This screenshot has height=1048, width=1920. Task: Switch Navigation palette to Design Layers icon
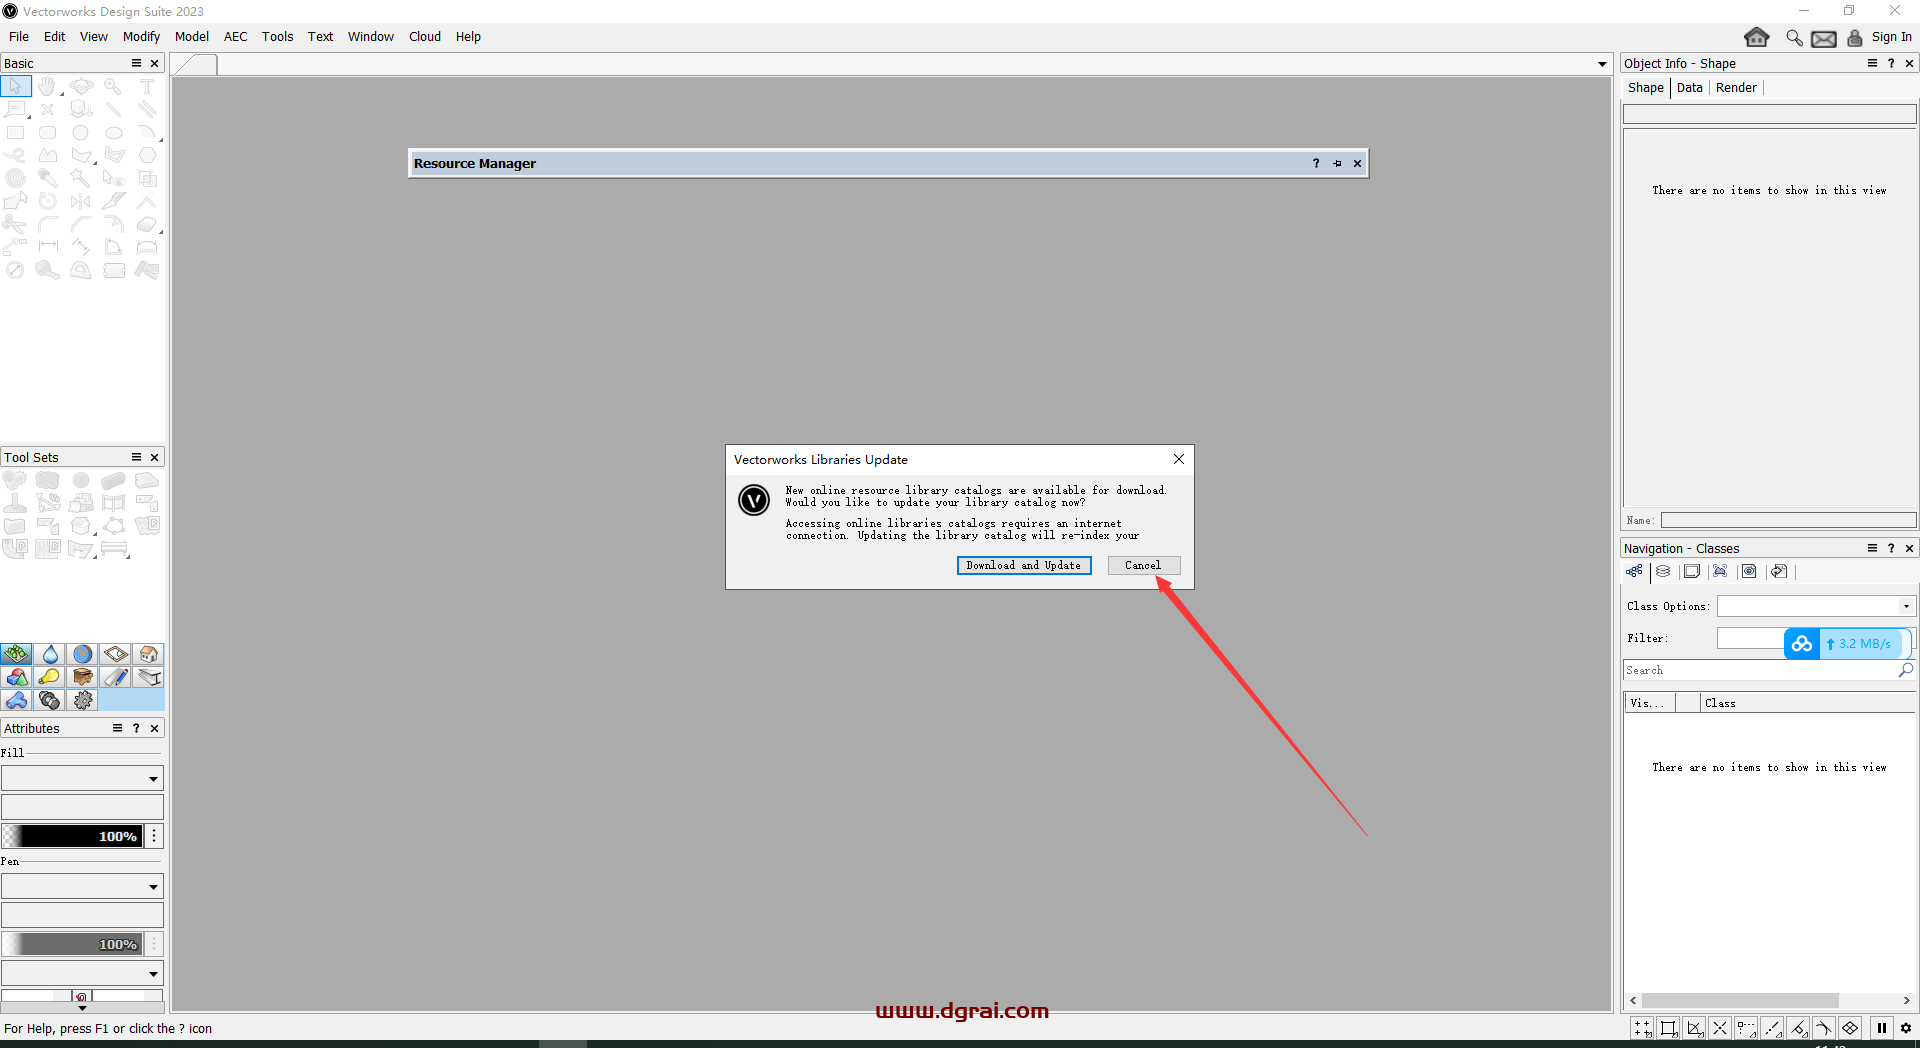pyautogui.click(x=1663, y=572)
